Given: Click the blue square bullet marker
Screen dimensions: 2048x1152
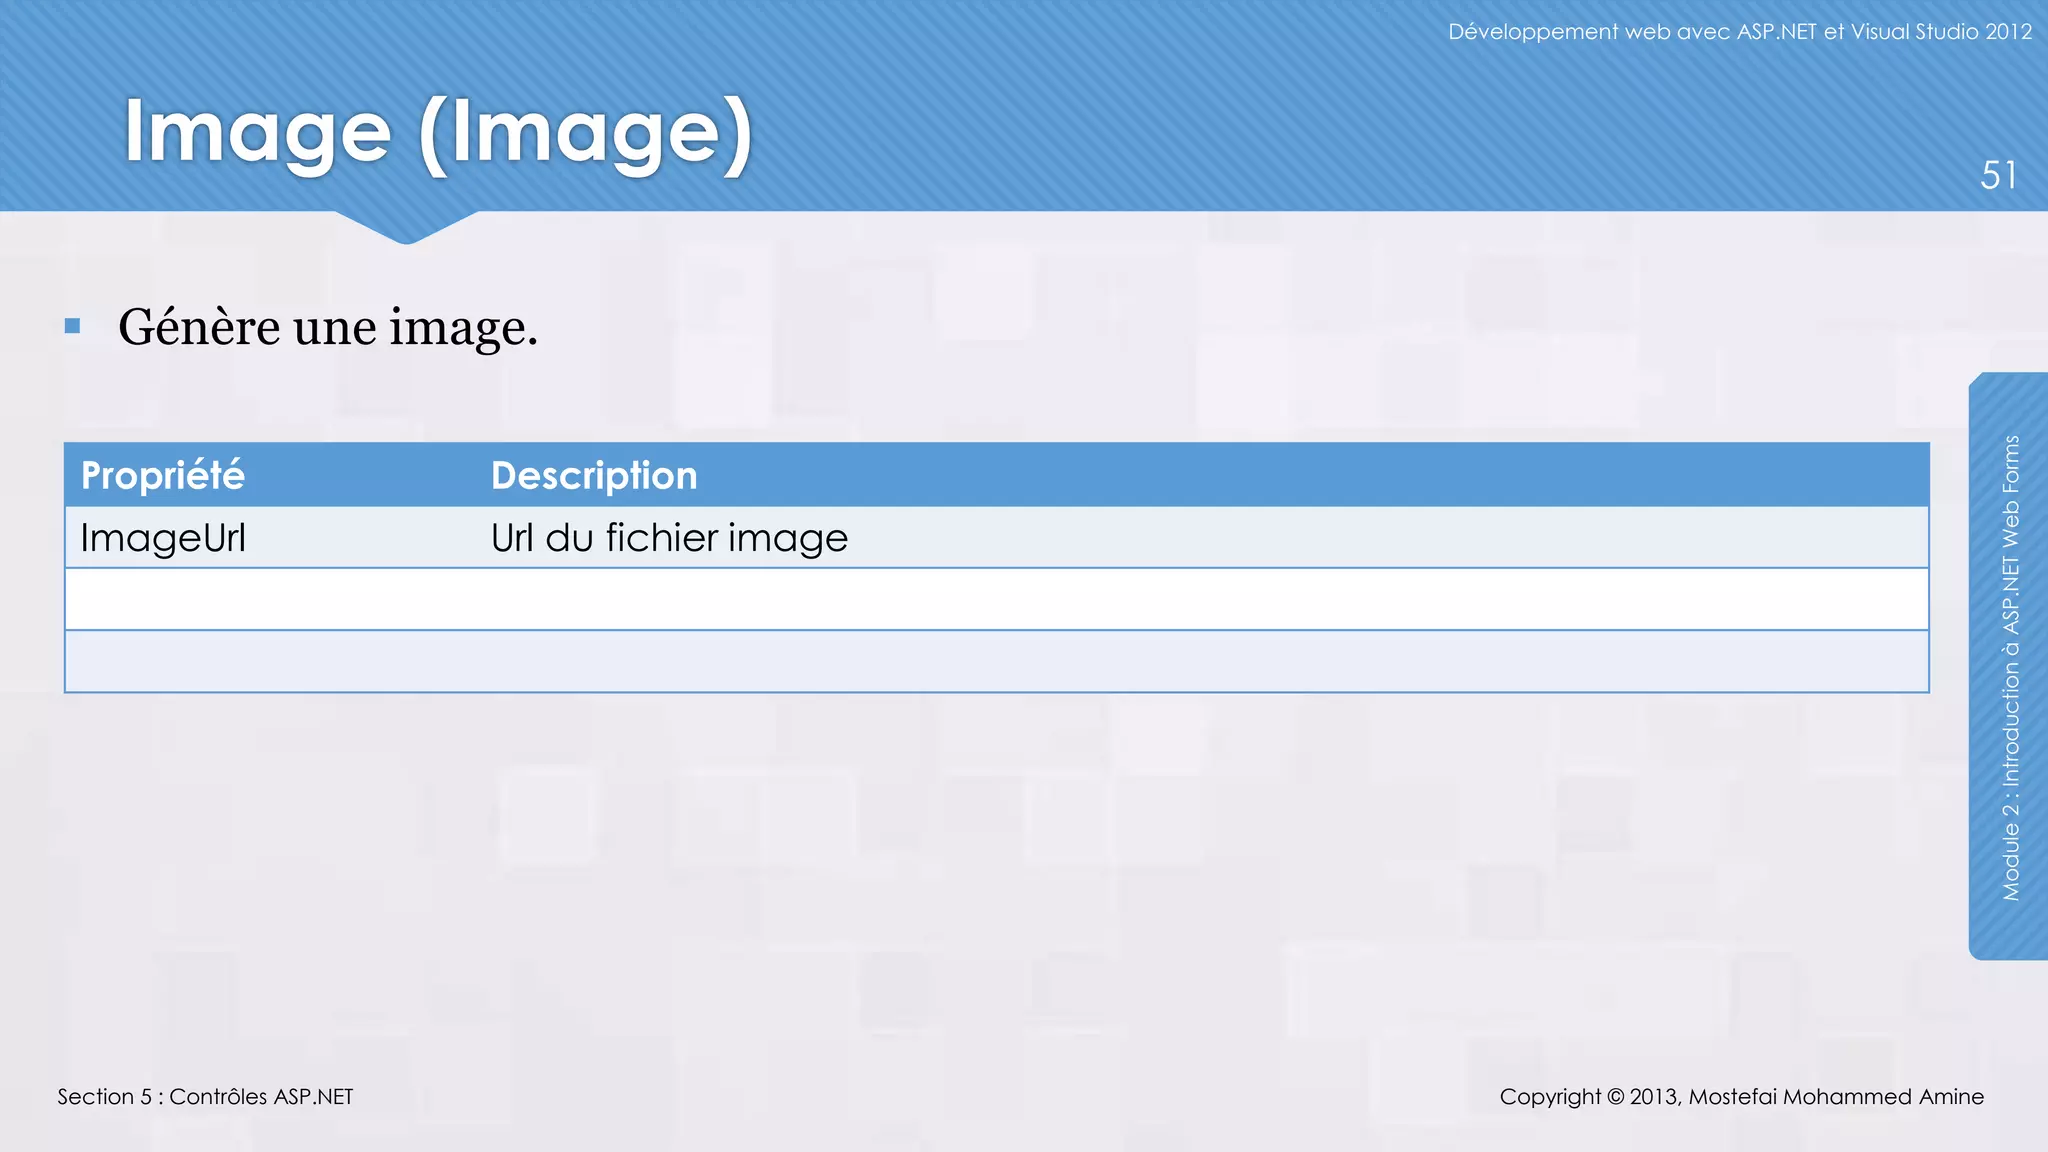Looking at the screenshot, I should pos(72,326).
